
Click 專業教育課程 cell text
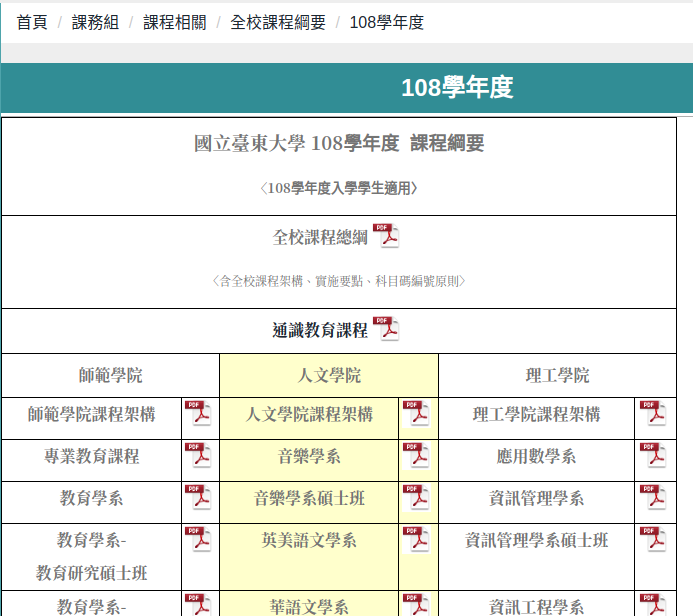tap(91, 456)
